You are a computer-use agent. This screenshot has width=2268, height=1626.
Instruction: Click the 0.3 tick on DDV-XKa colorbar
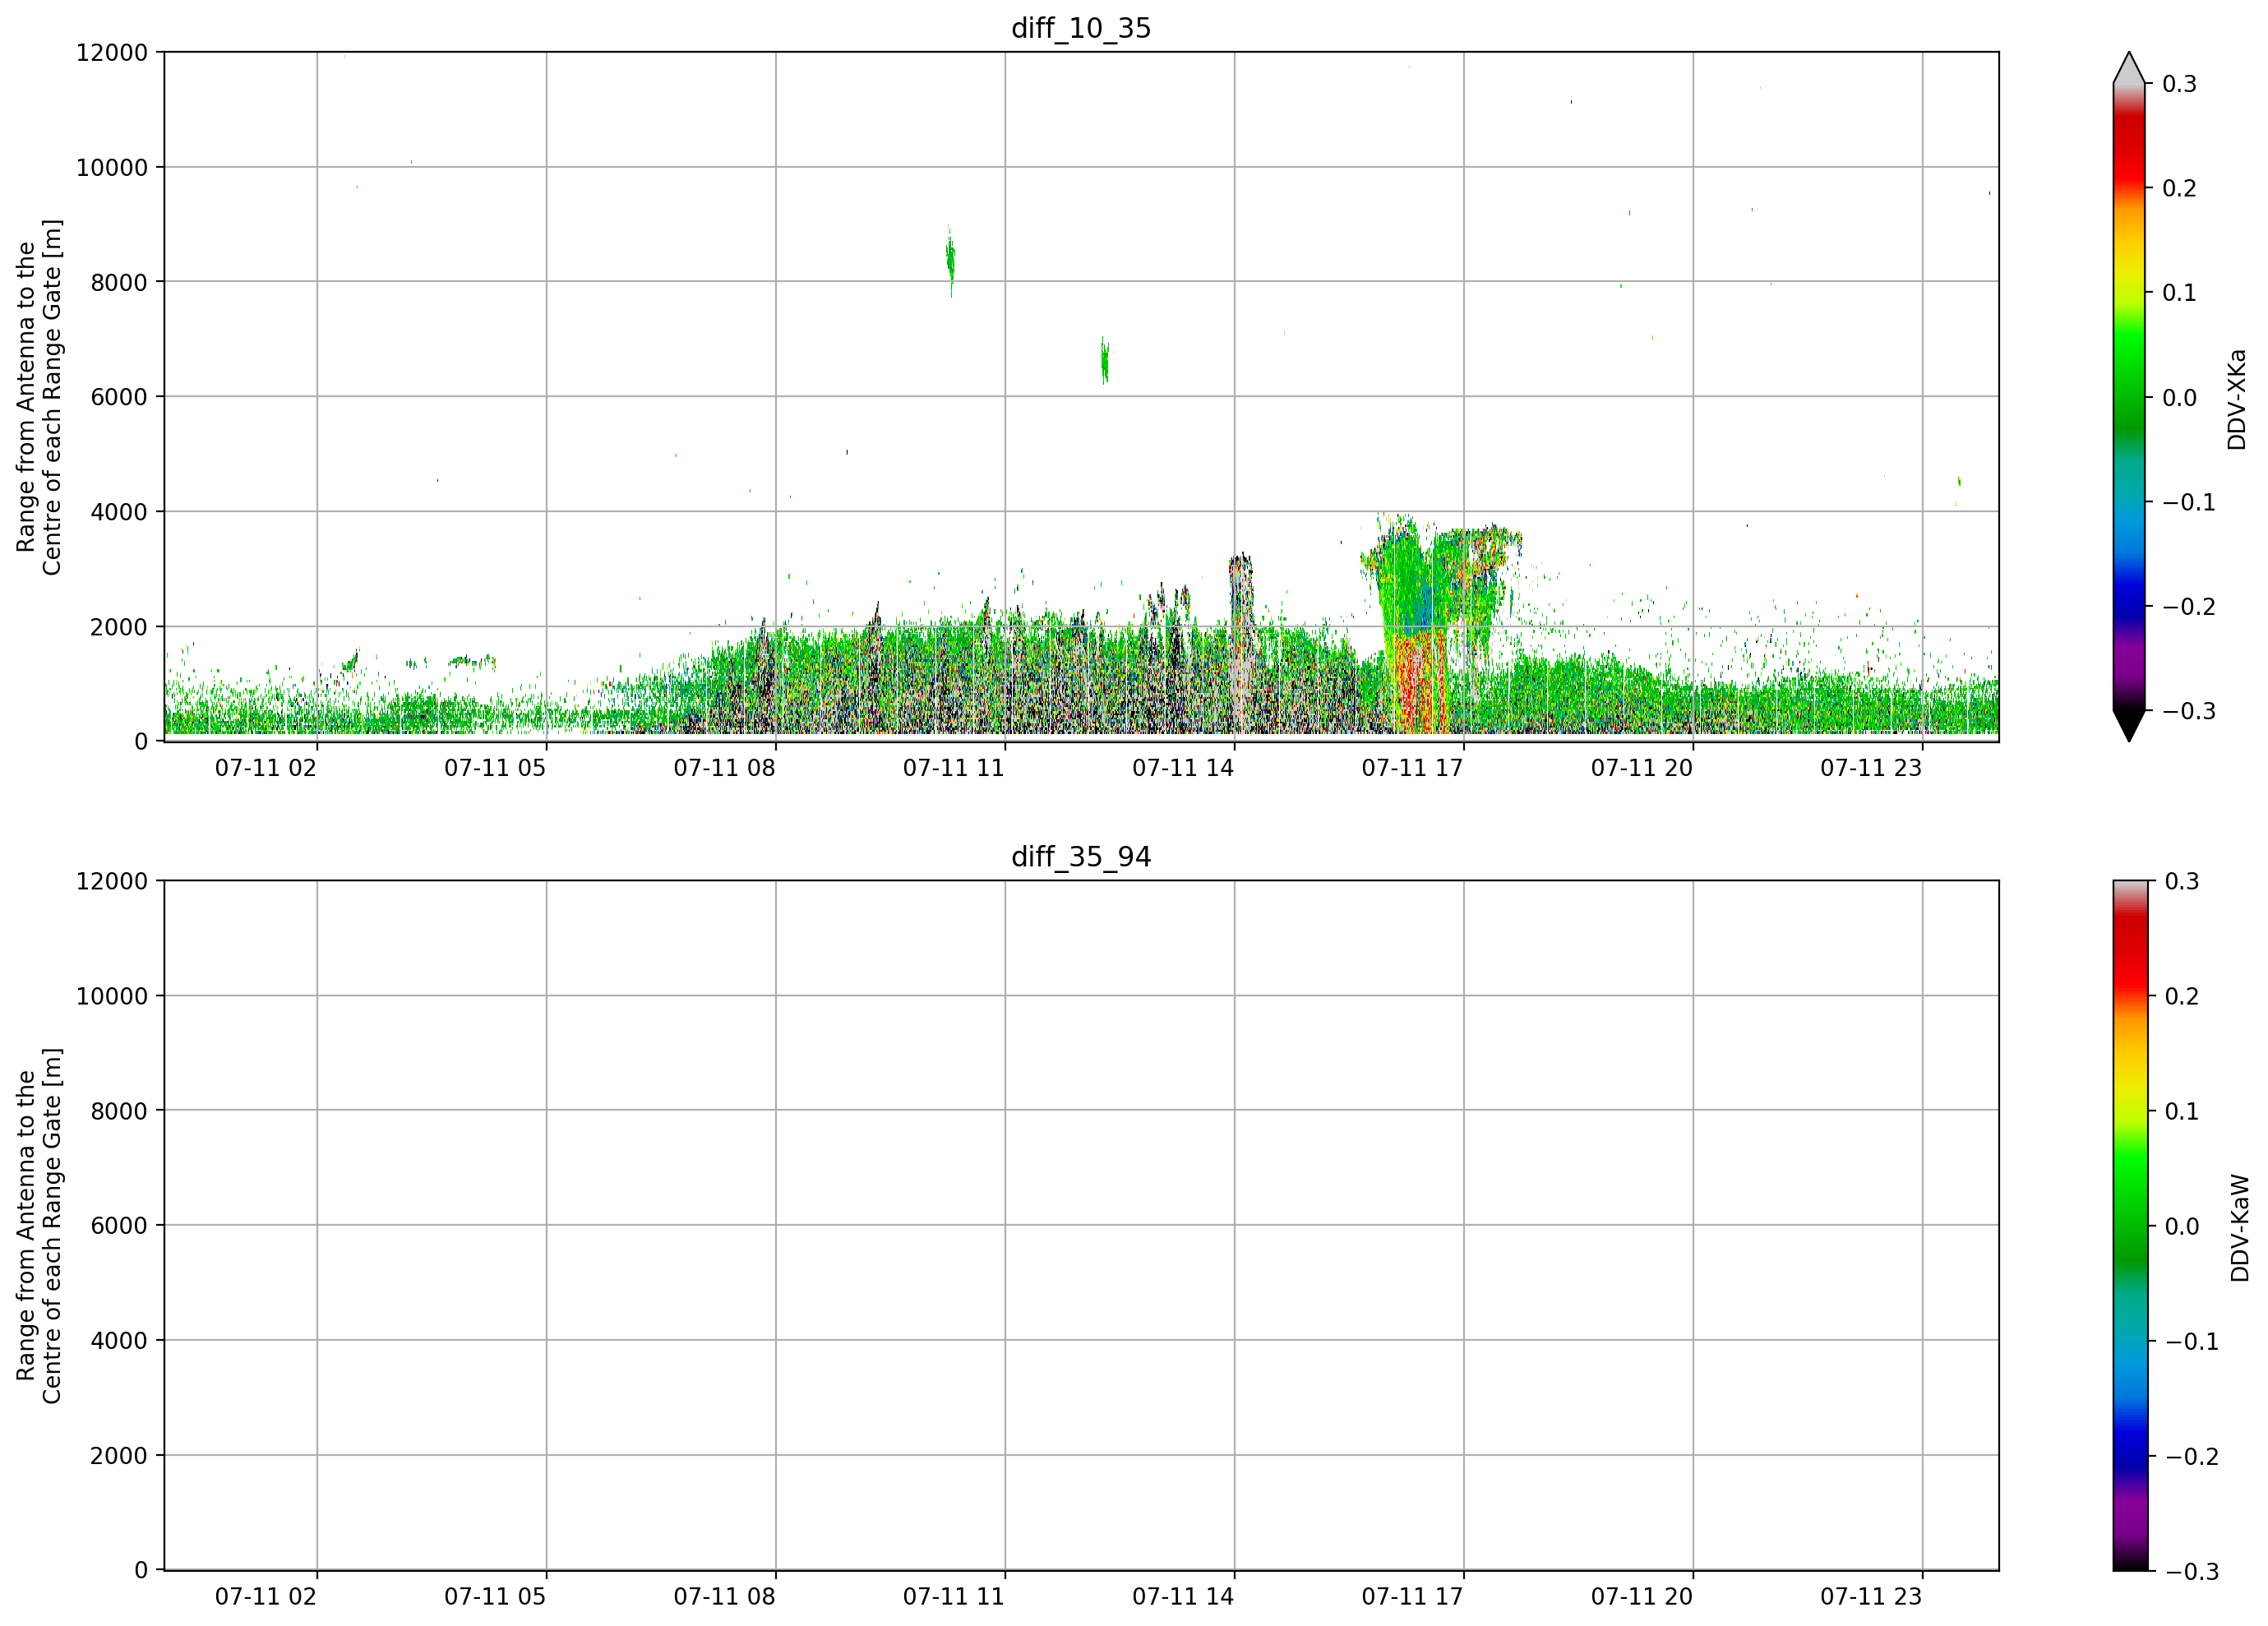[2179, 84]
